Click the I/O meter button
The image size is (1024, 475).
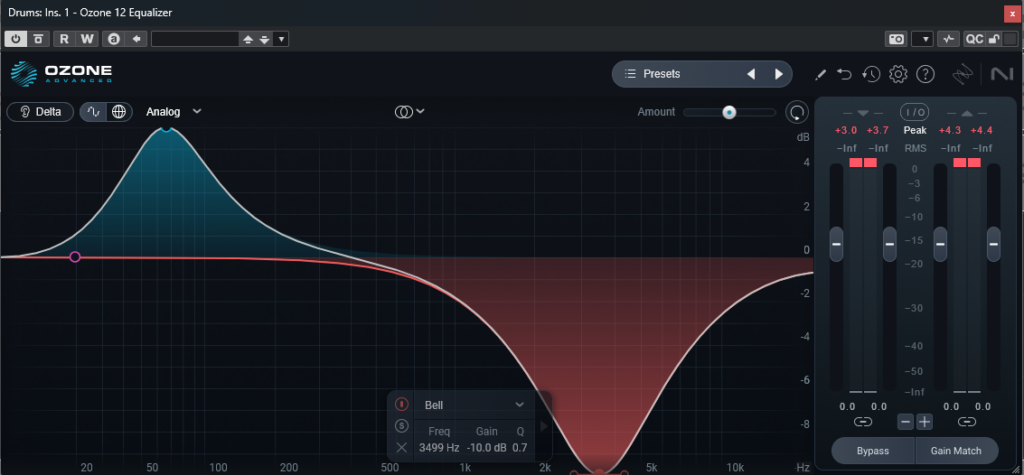(915, 112)
